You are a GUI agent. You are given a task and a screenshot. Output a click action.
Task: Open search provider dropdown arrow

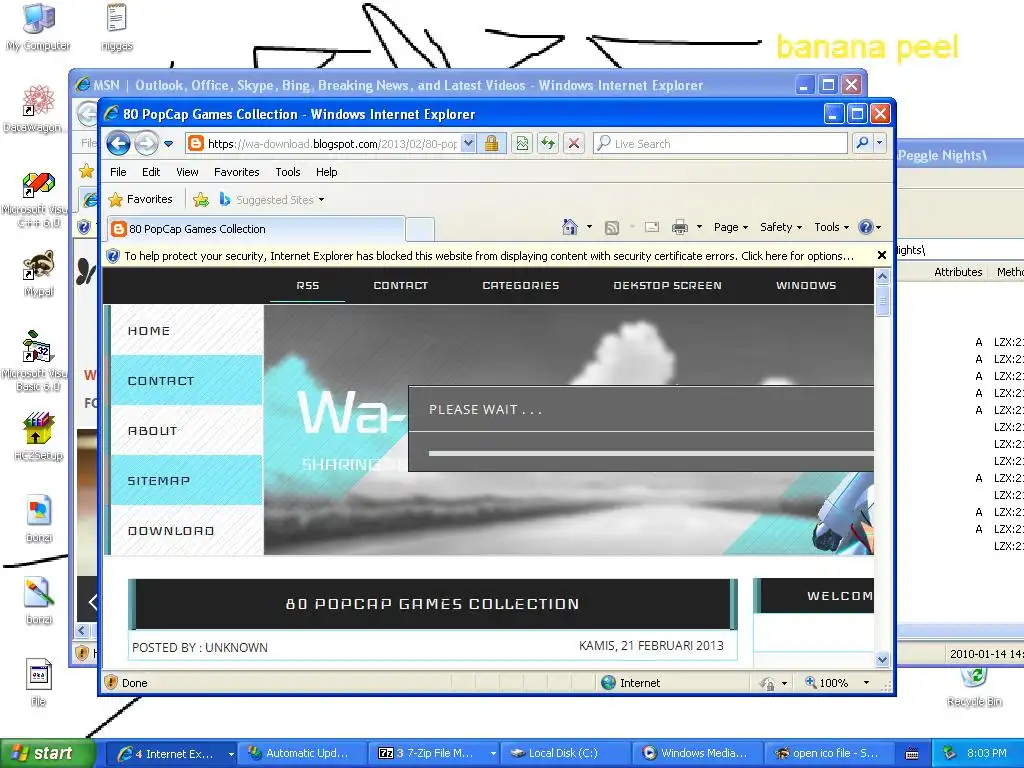880,143
